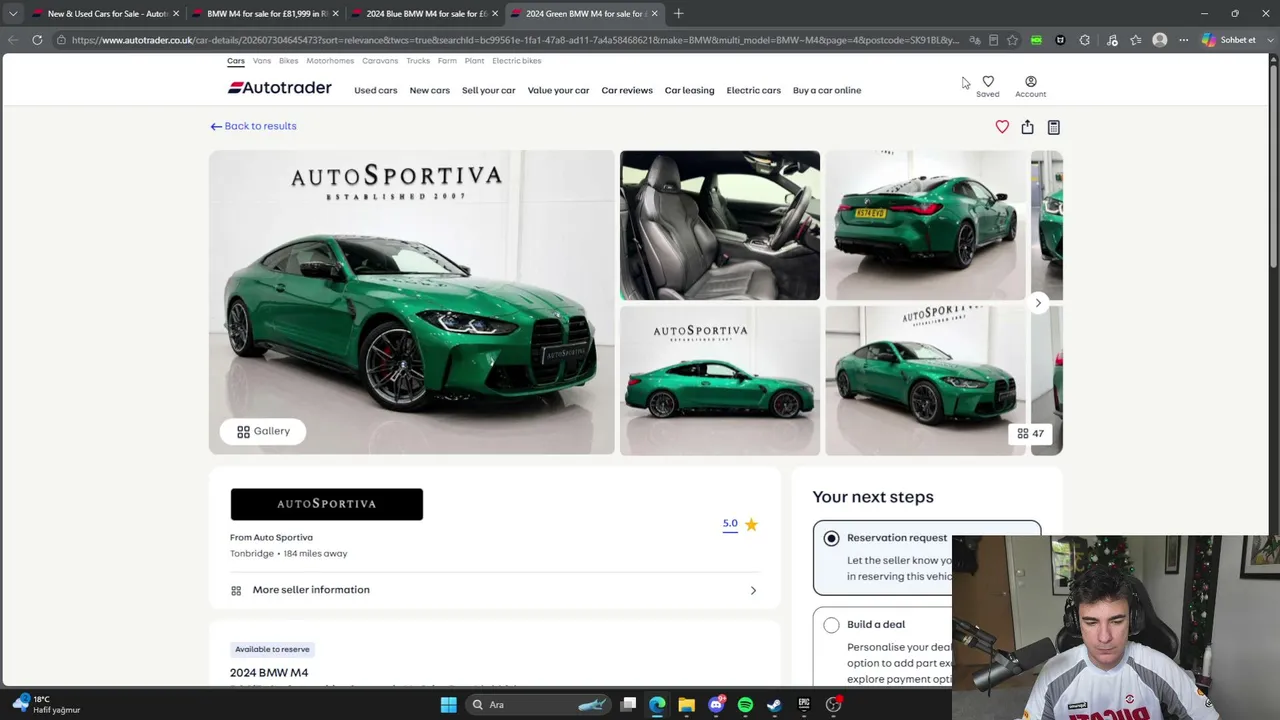Viewport: 1280px width, 720px height.
Task: Refresh the browser page
Action: pyautogui.click(x=37, y=40)
